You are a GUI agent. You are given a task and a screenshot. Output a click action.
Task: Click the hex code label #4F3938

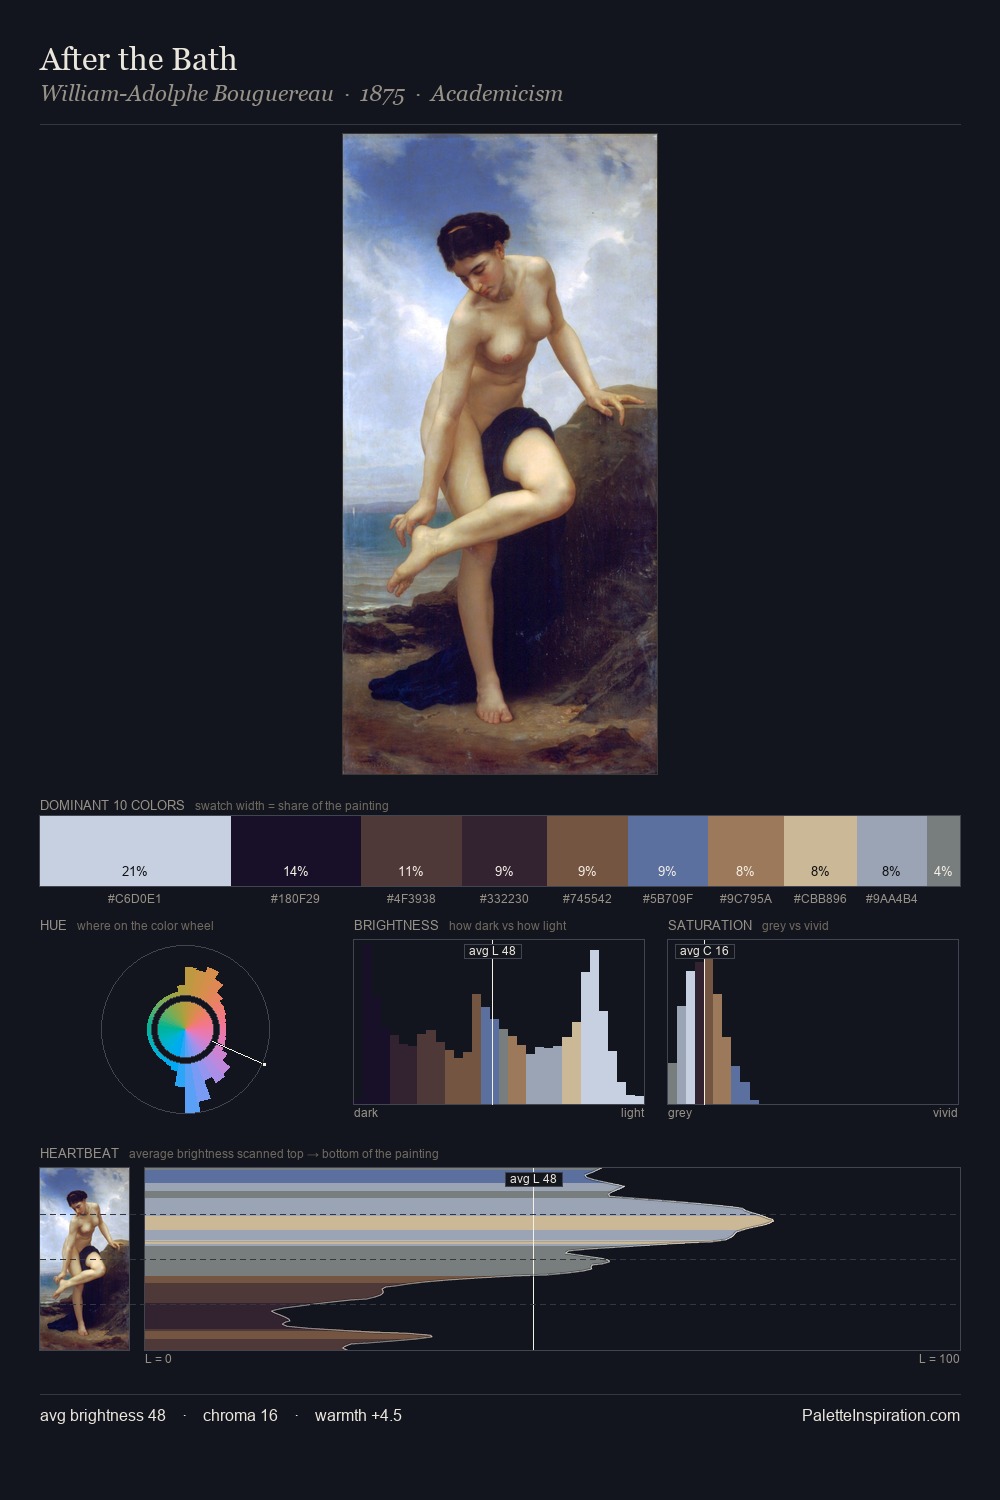click(411, 899)
